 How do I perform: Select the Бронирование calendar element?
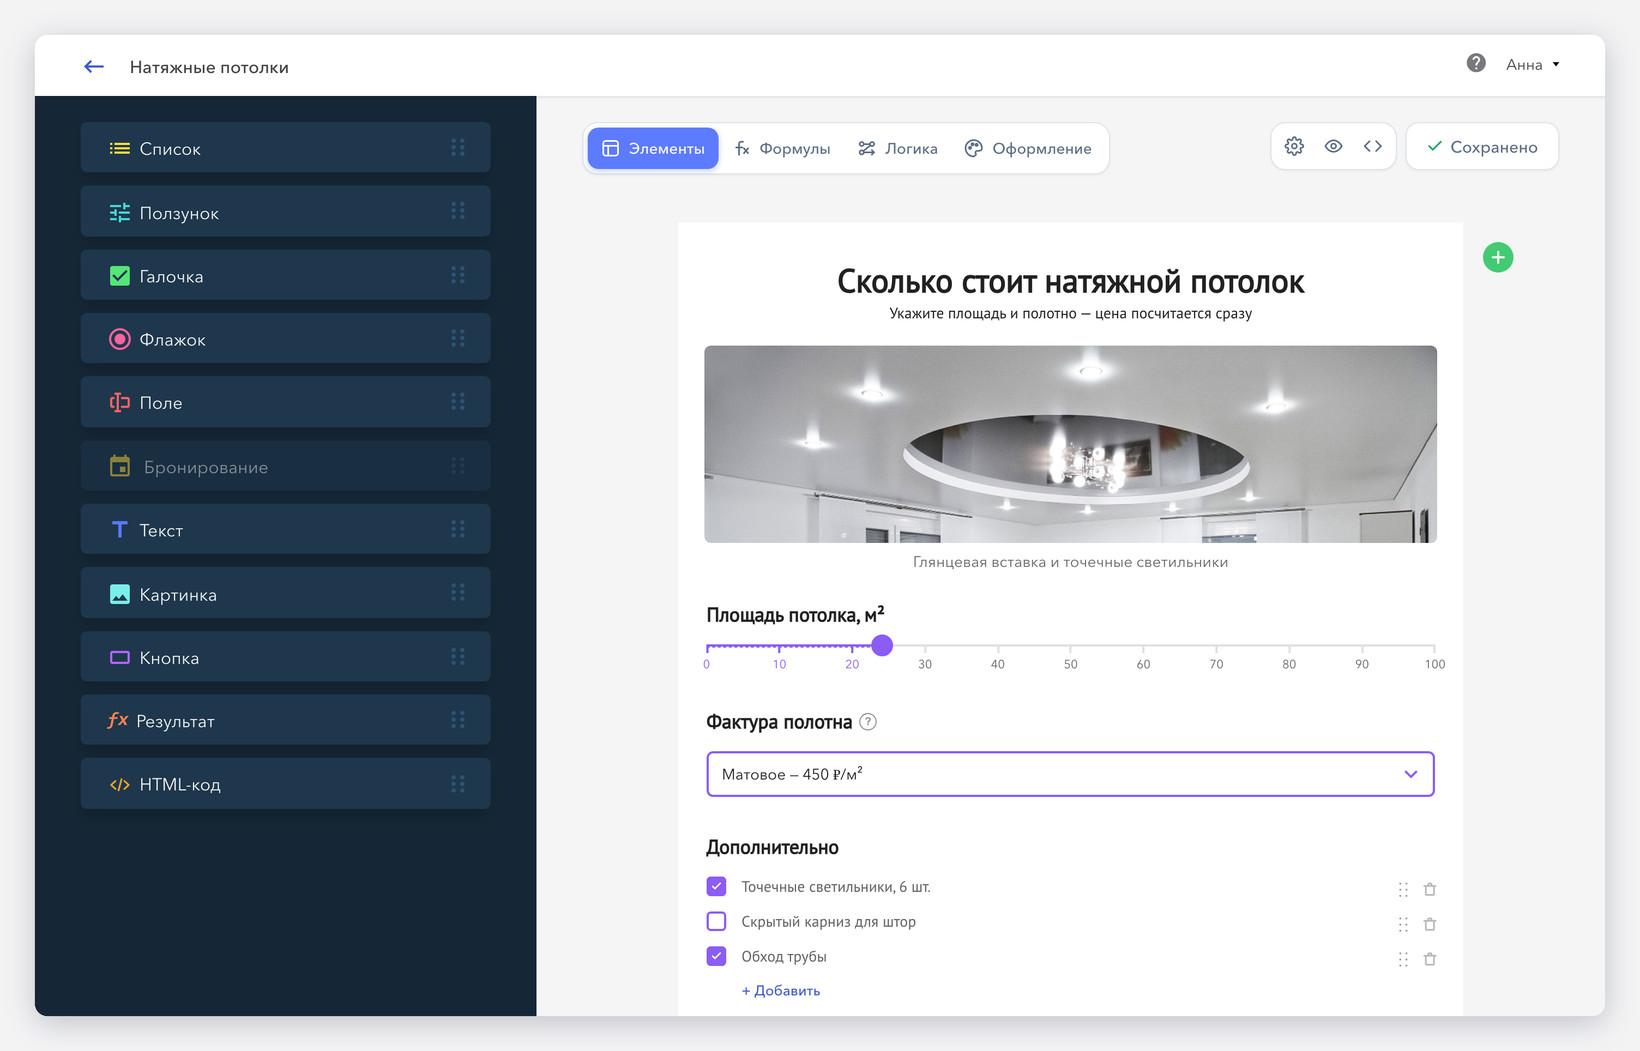point(285,466)
